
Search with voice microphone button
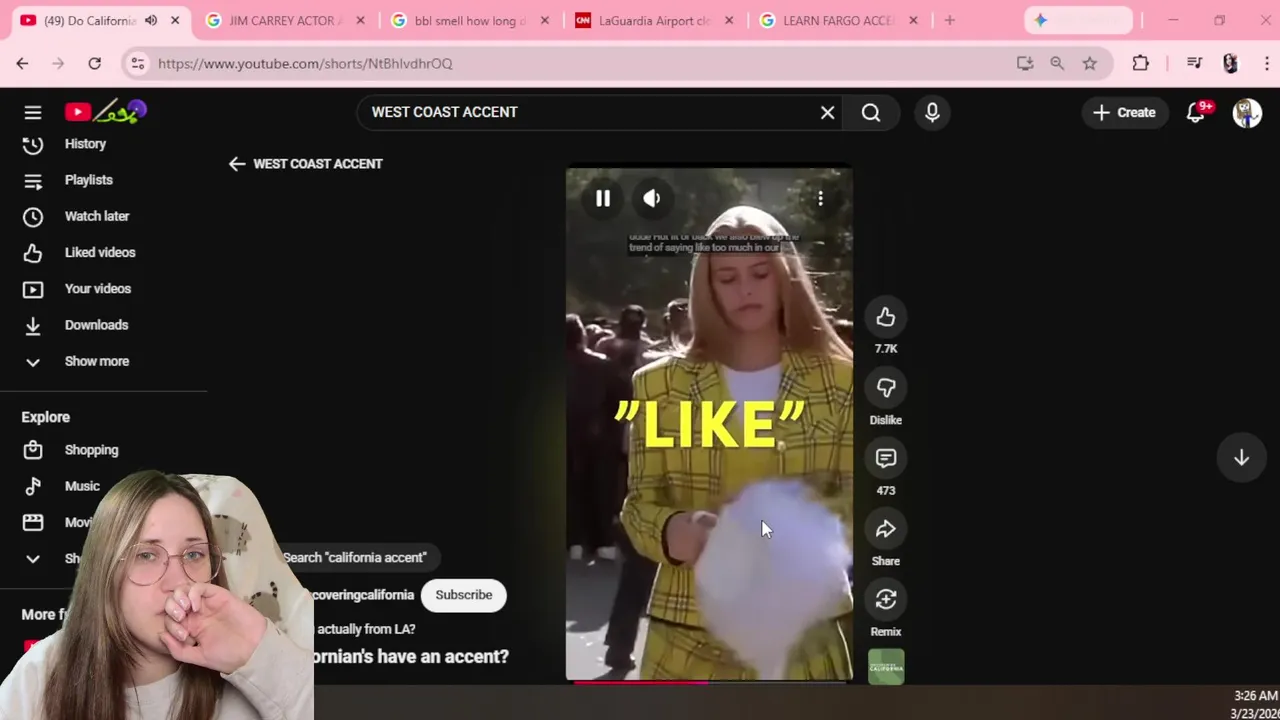(932, 112)
